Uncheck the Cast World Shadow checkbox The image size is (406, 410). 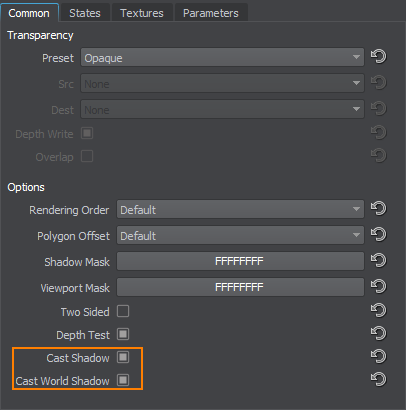point(123,380)
